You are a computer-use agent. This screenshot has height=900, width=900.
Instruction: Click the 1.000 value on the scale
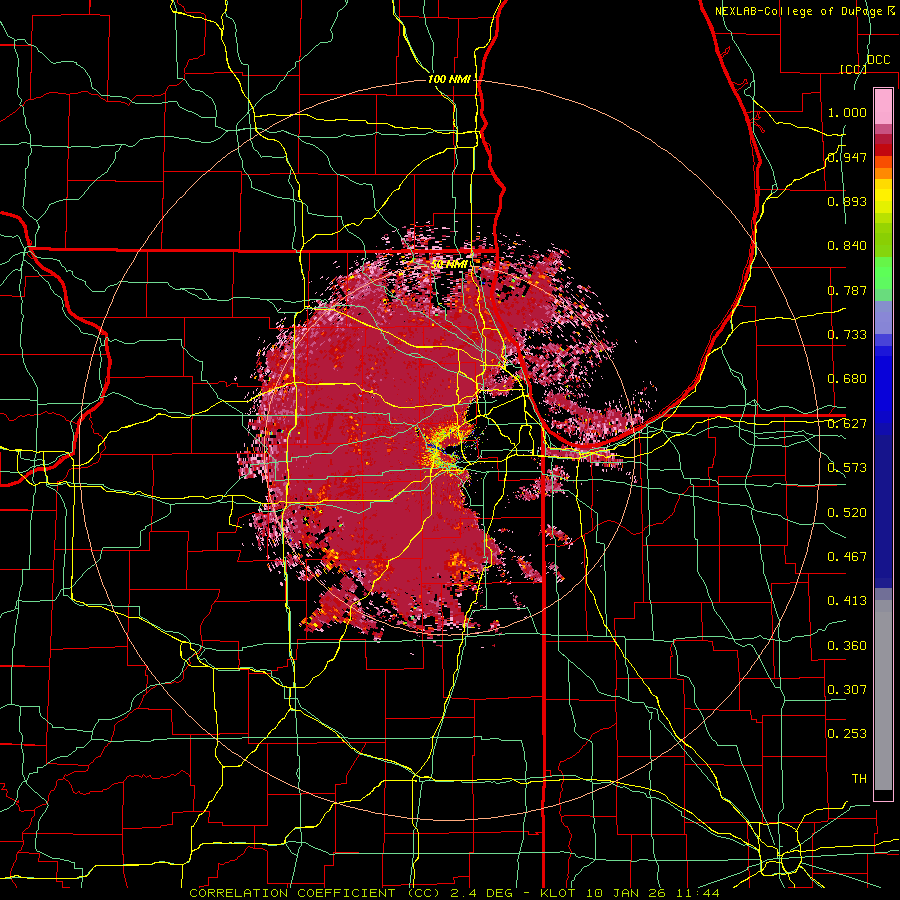point(847,112)
